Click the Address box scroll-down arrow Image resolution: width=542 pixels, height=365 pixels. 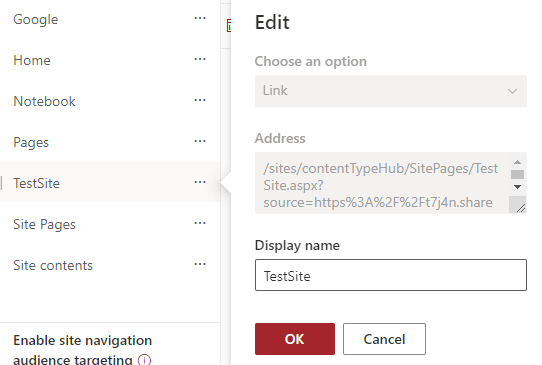coord(517,187)
